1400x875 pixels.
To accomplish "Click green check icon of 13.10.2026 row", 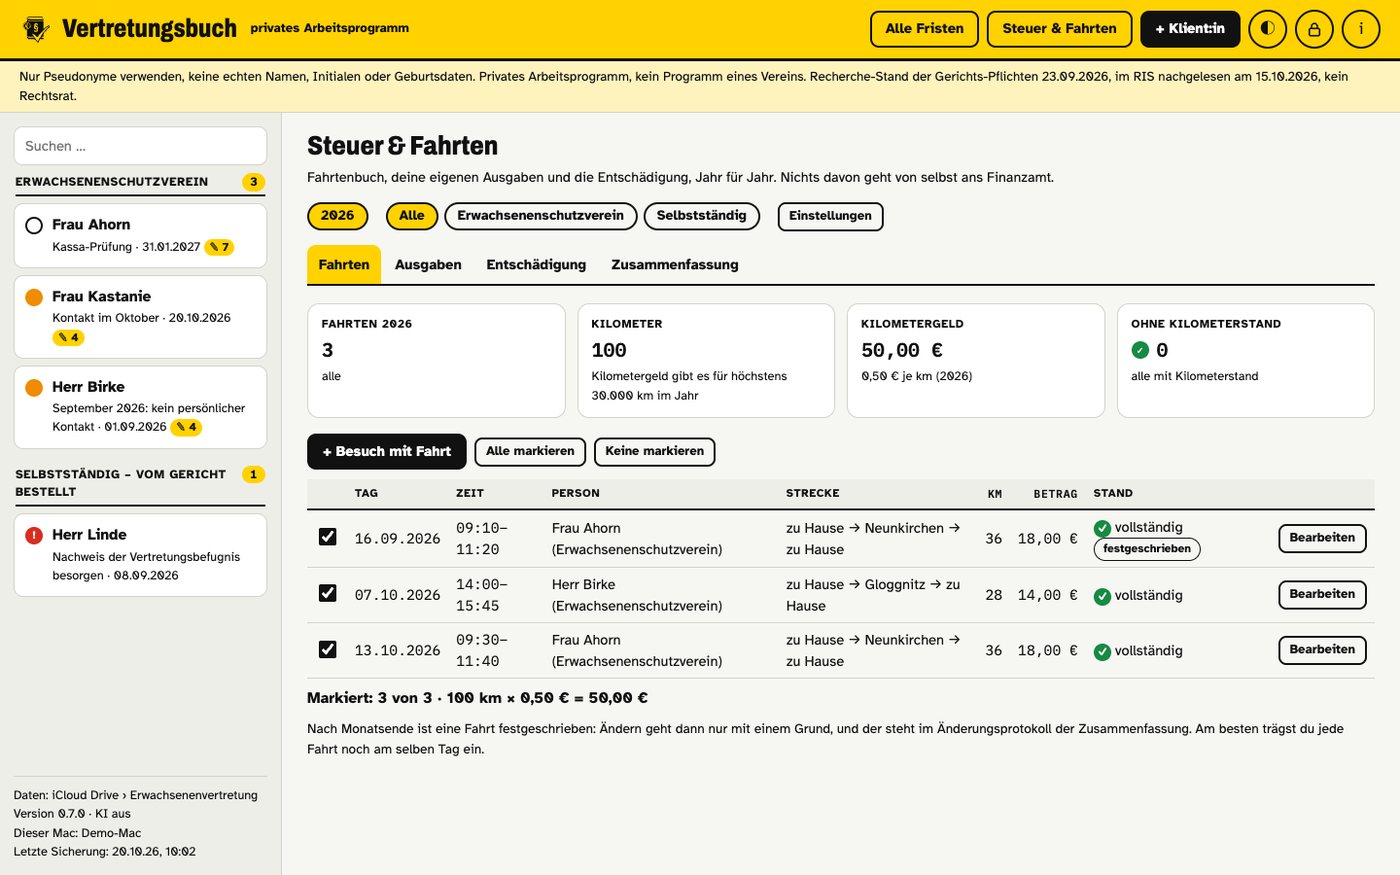I will click(x=1102, y=652).
